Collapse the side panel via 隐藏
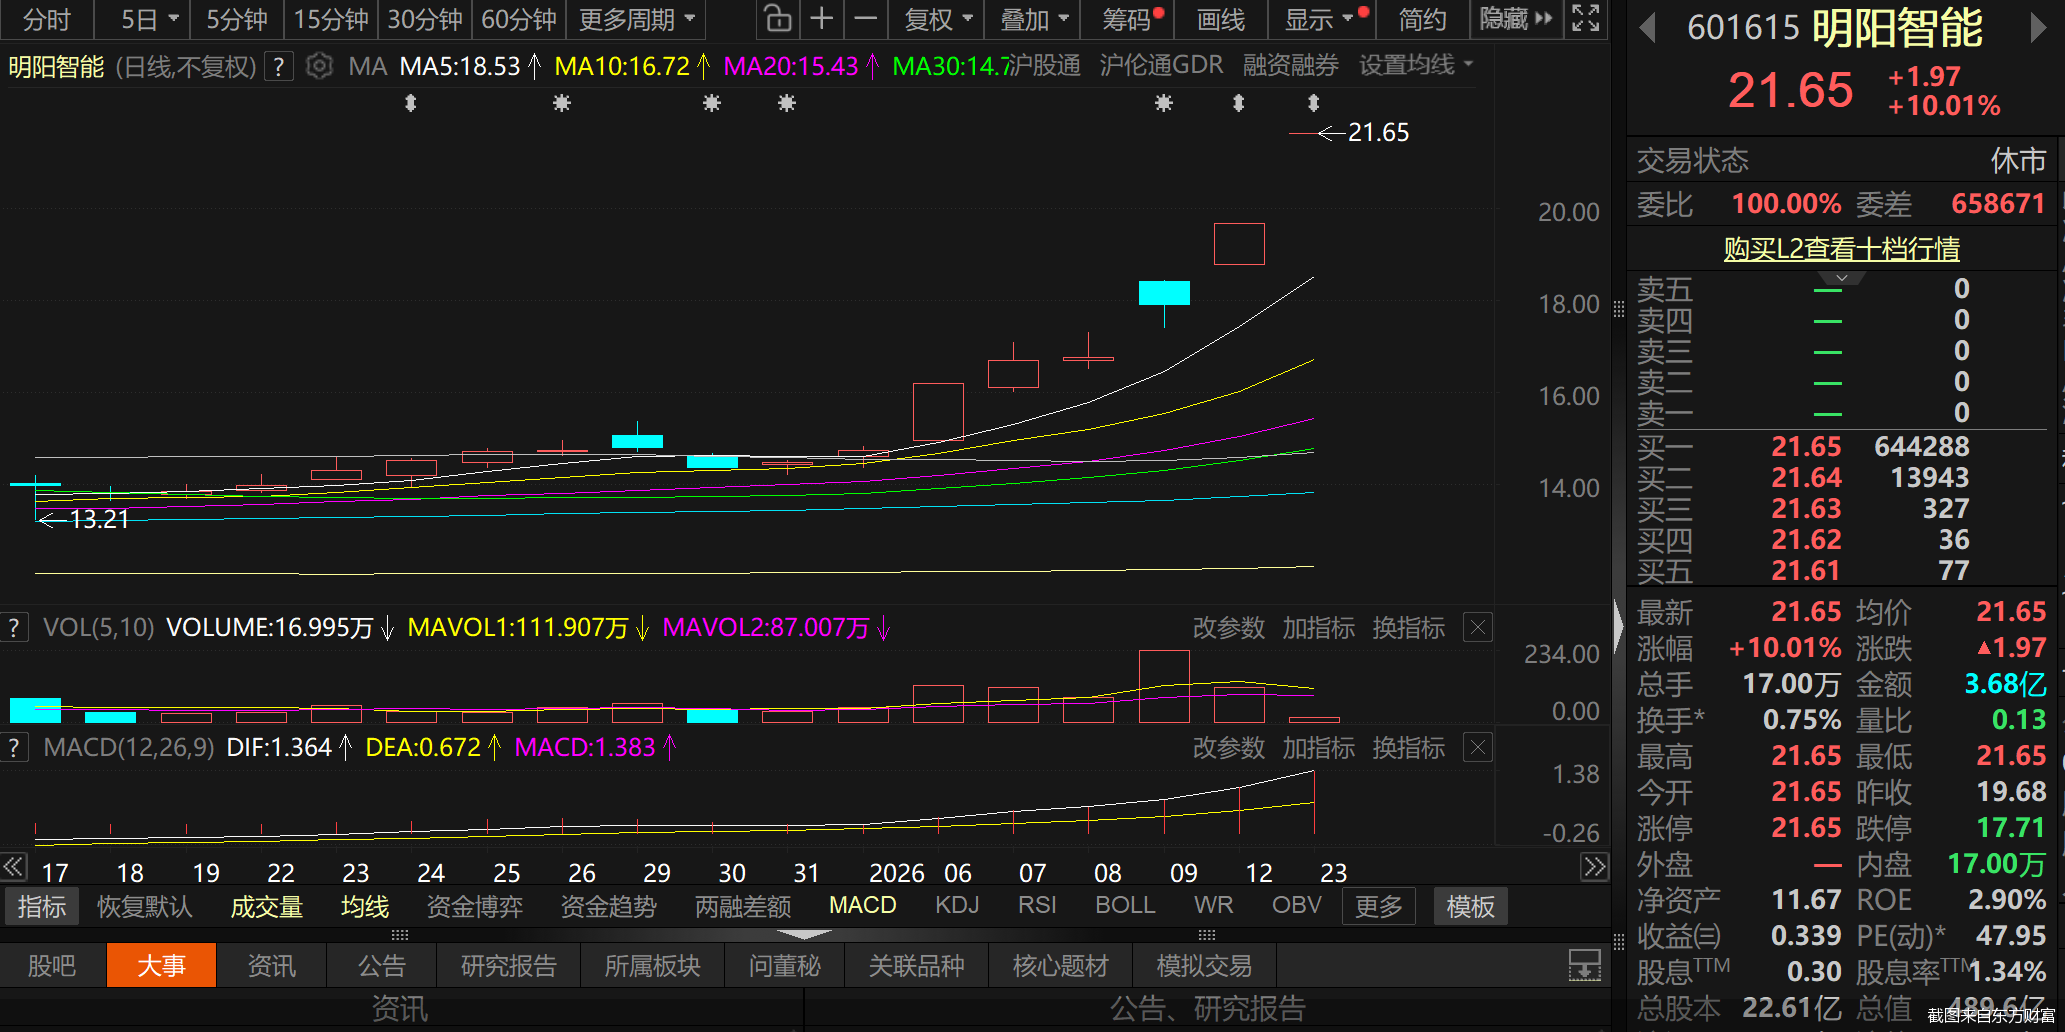This screenshot has width=2065, height=1032. pos(1516,19)
